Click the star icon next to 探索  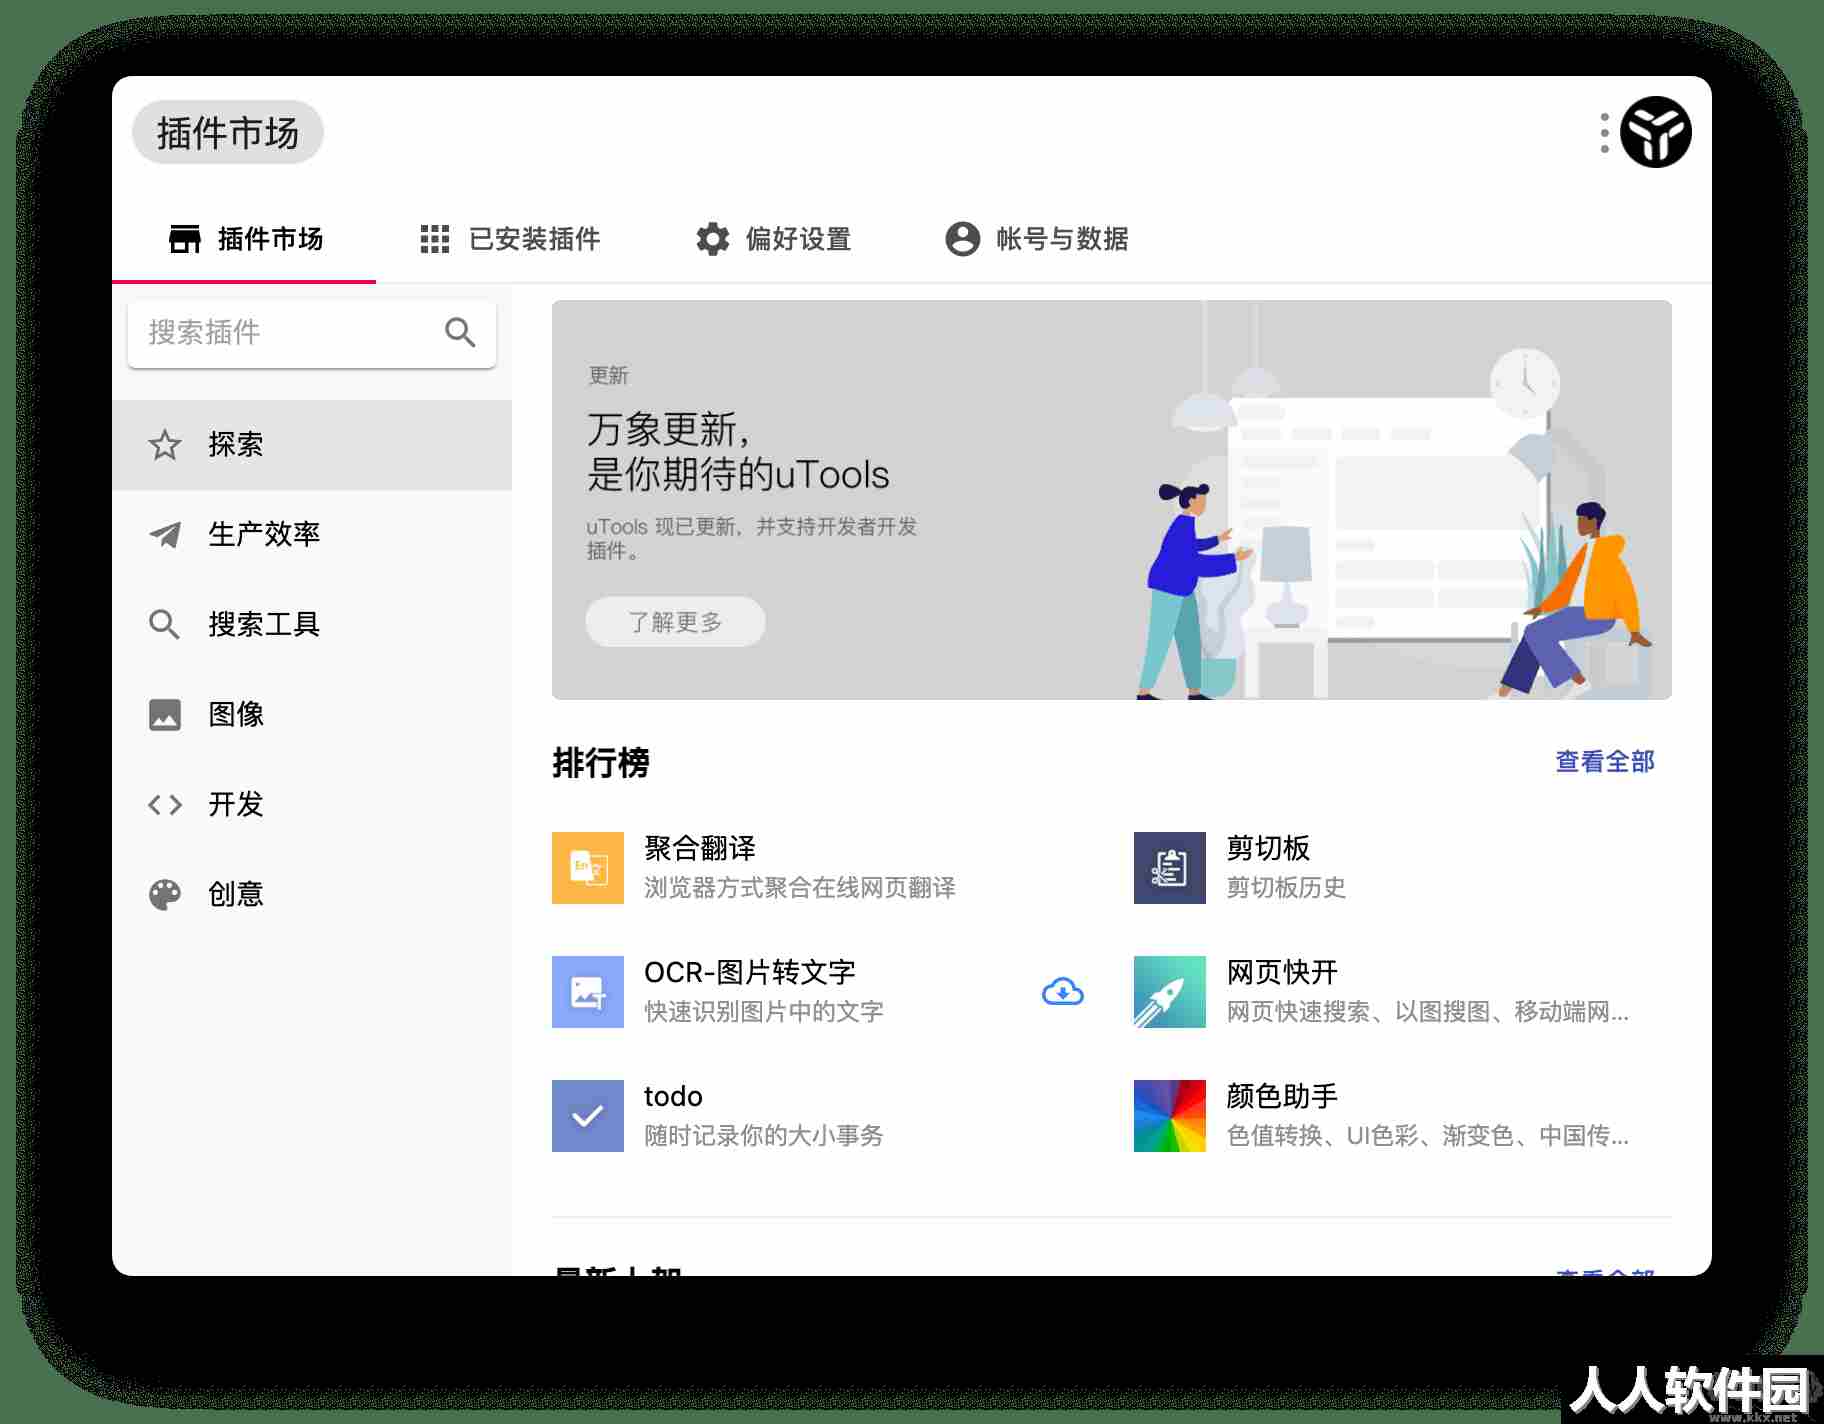[165, 445]
